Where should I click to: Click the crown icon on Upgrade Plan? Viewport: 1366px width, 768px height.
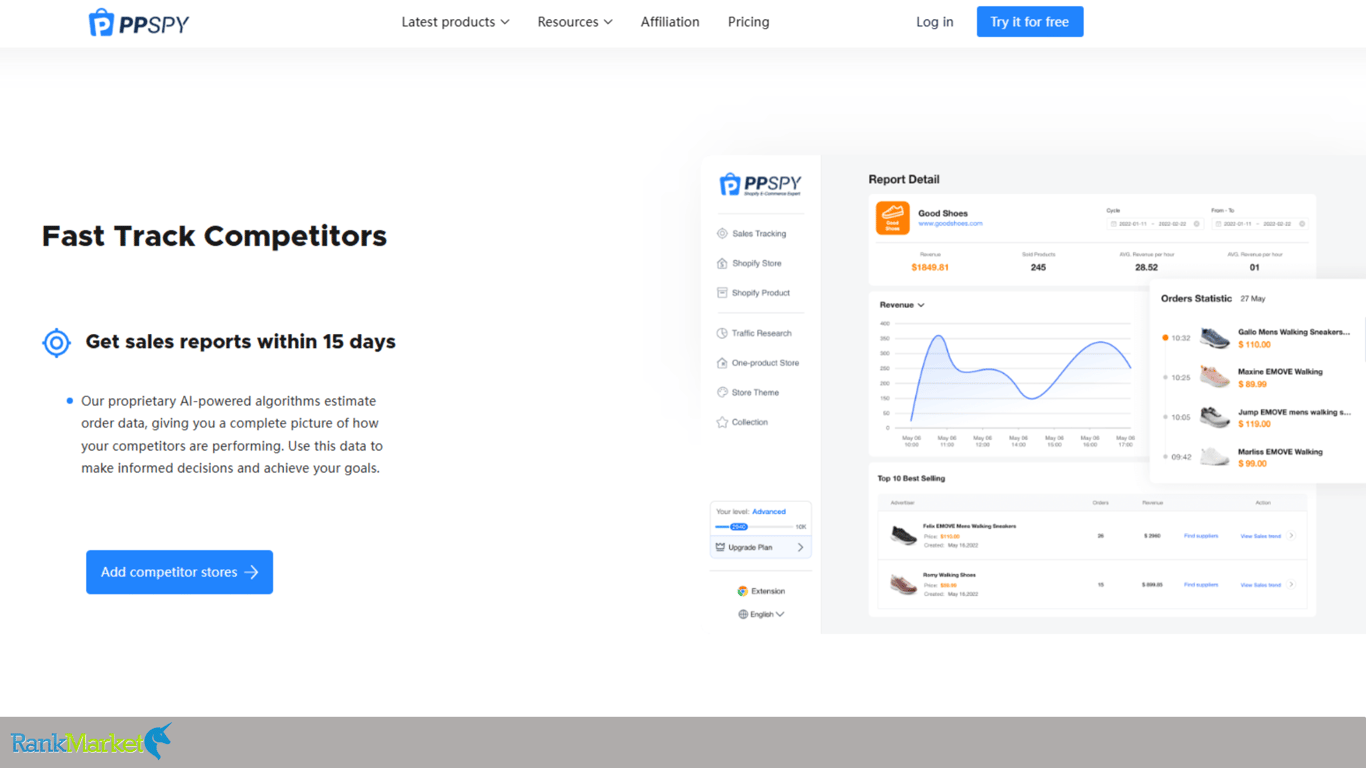pos(720,547)
